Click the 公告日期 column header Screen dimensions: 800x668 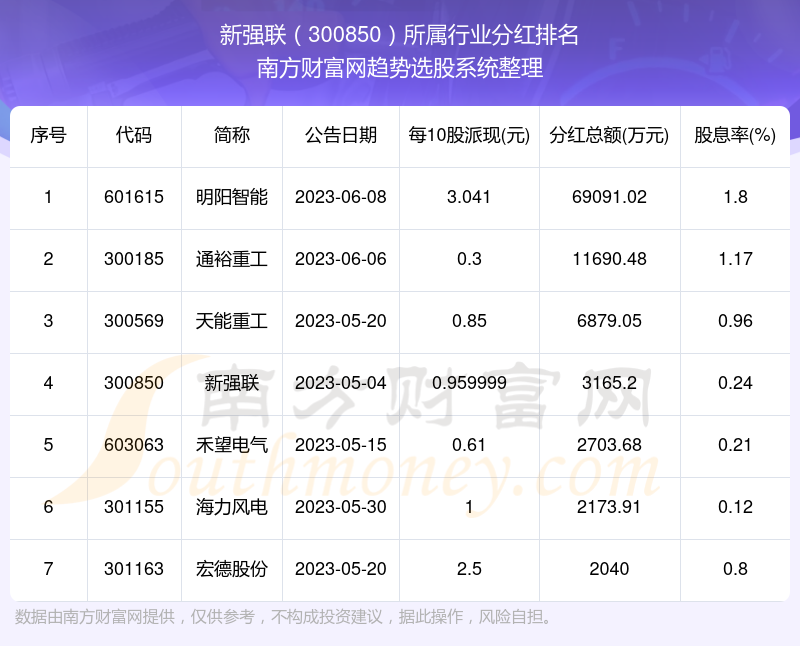341,136
